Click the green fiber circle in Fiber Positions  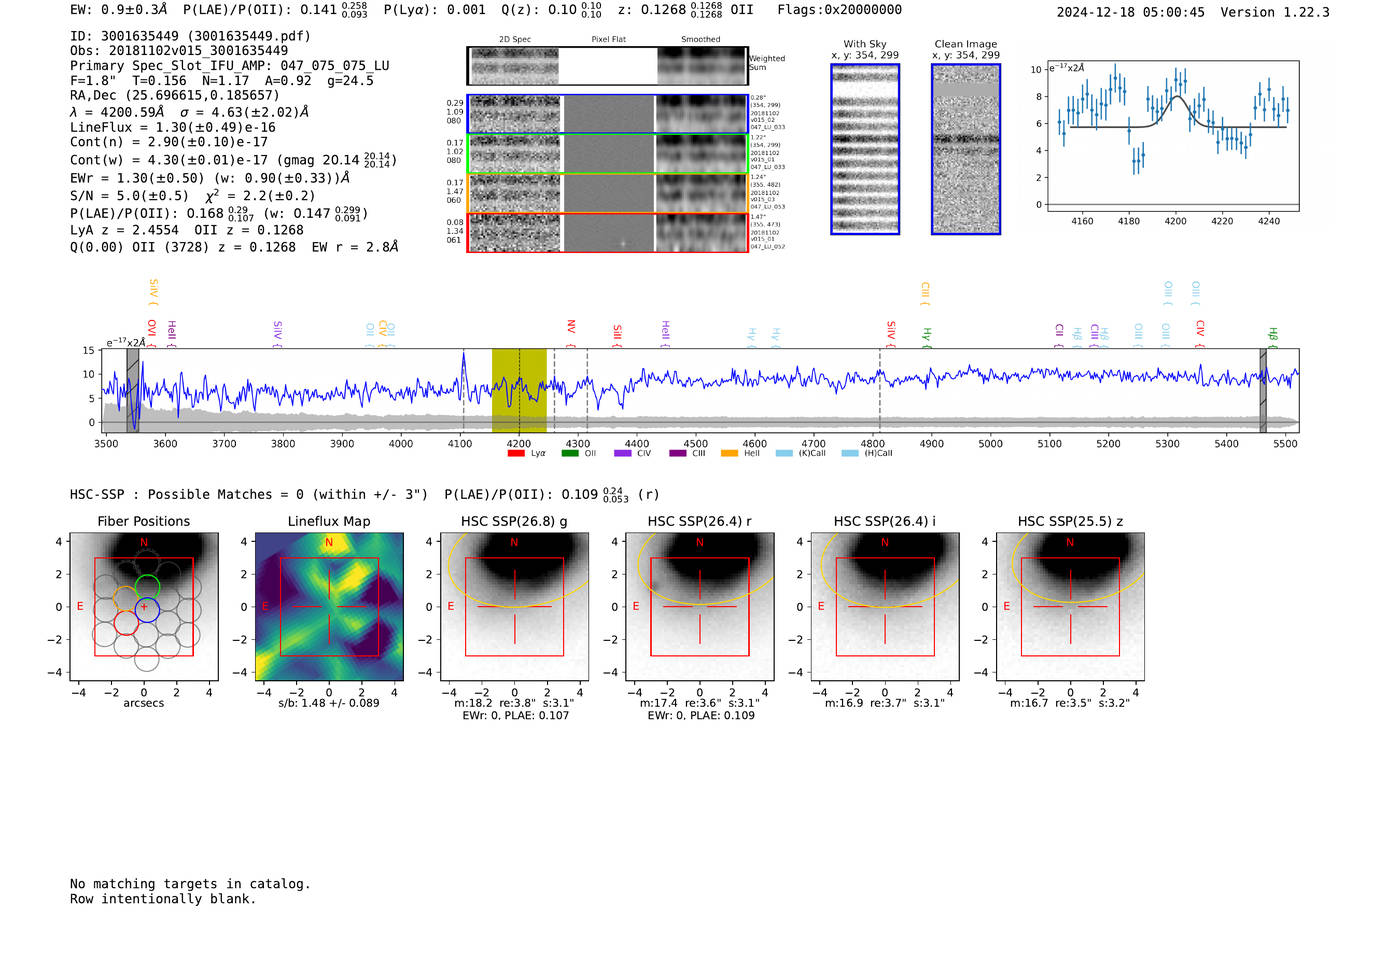click(147, 587)
